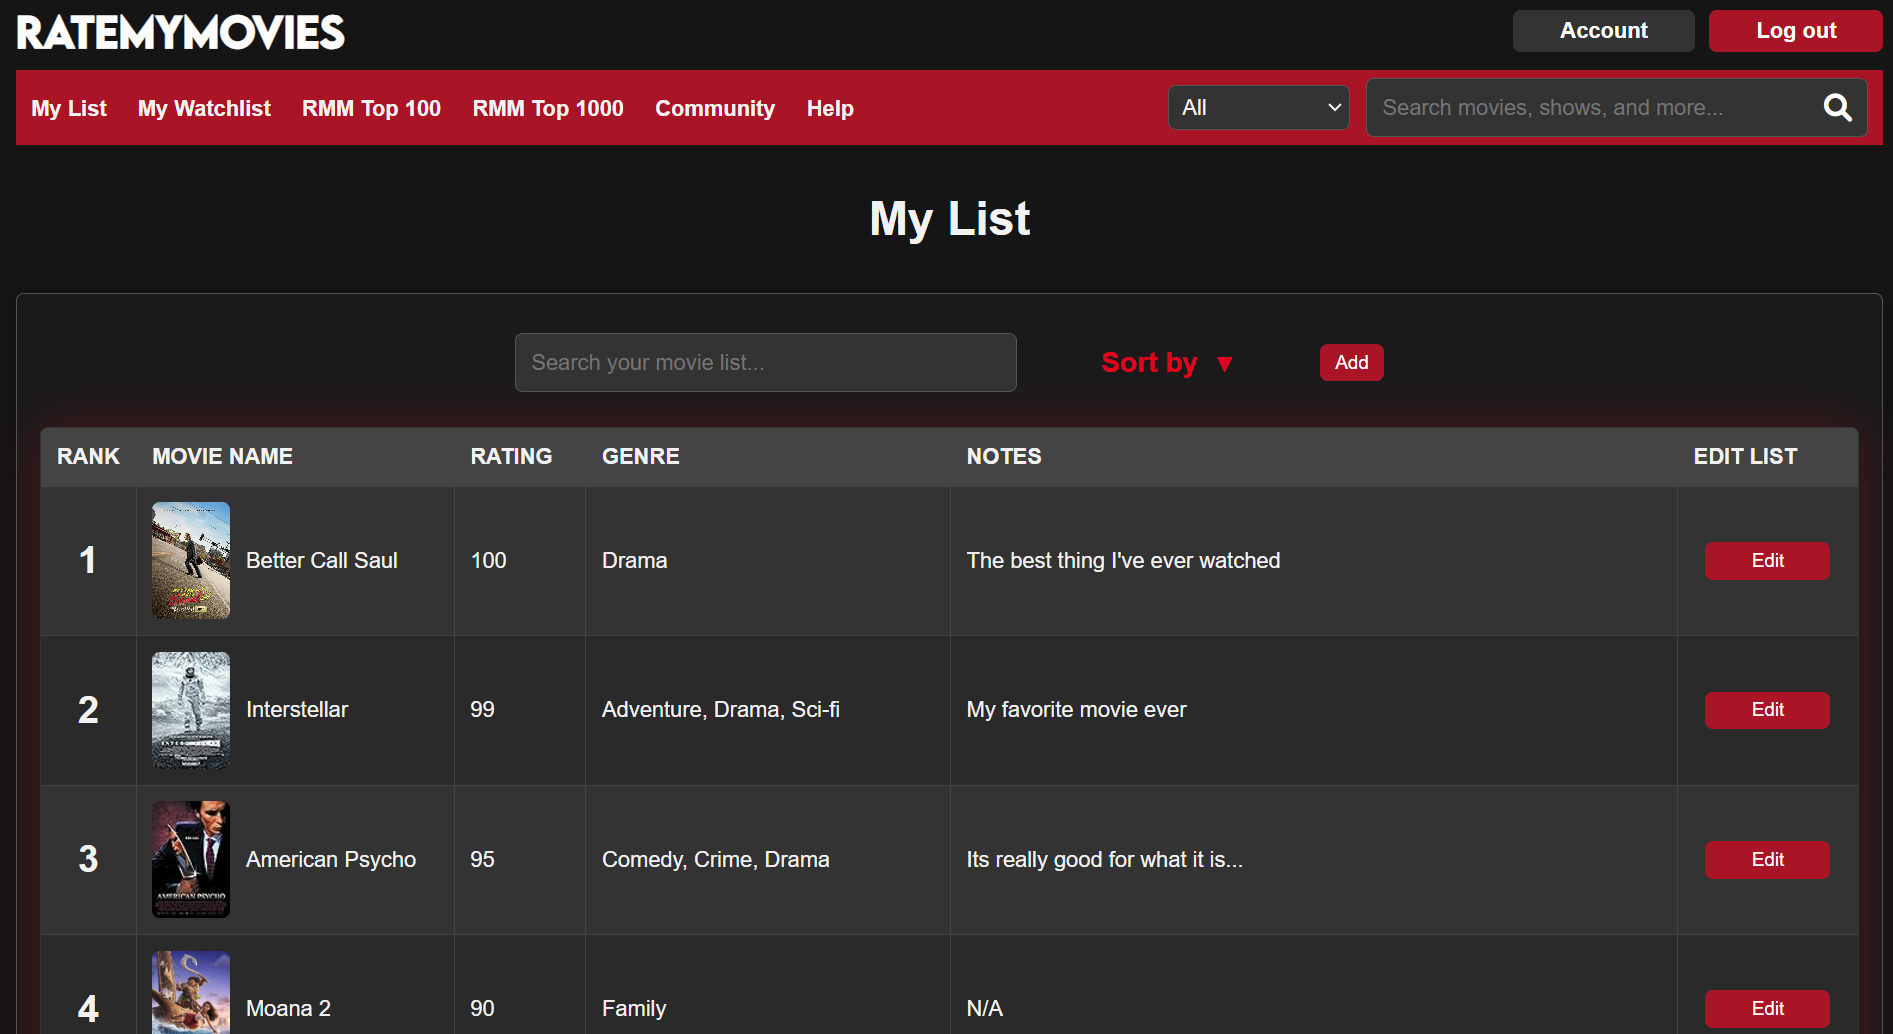The width and height of the screenshot is (1893, 1034).
Task: Select the Moana 2 poster thumbnail
Action: (x=191, y=992)
